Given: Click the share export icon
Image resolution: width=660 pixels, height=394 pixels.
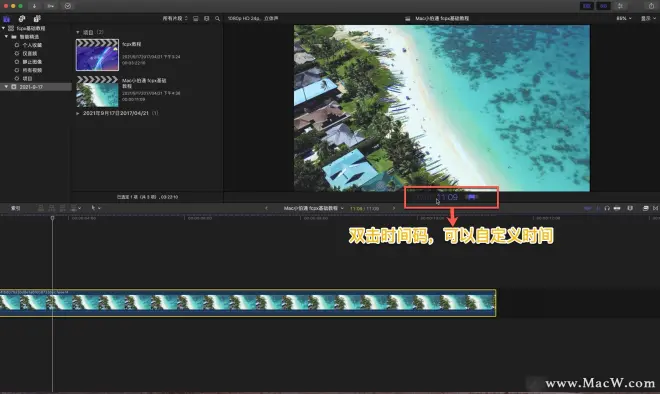Looking at the screenshot, I should click(651, 6).
